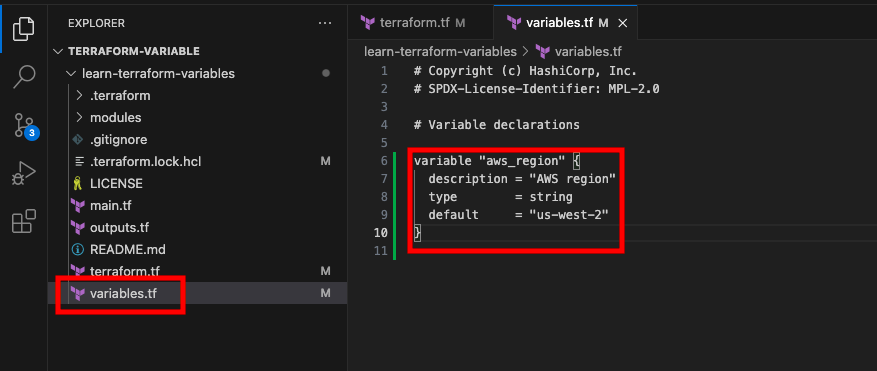Open the Extensions view icon
The height and width of the screenshot is (371, 877).
(23, 222)
